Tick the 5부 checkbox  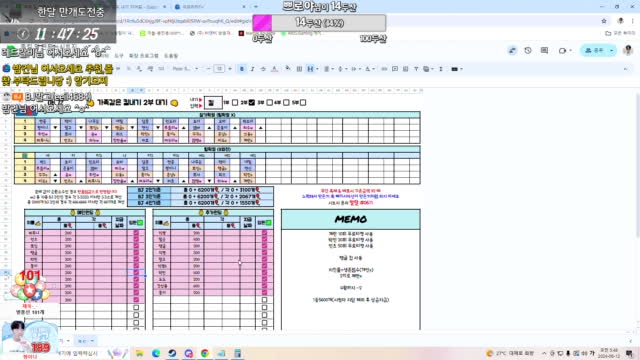click(303, 102)
